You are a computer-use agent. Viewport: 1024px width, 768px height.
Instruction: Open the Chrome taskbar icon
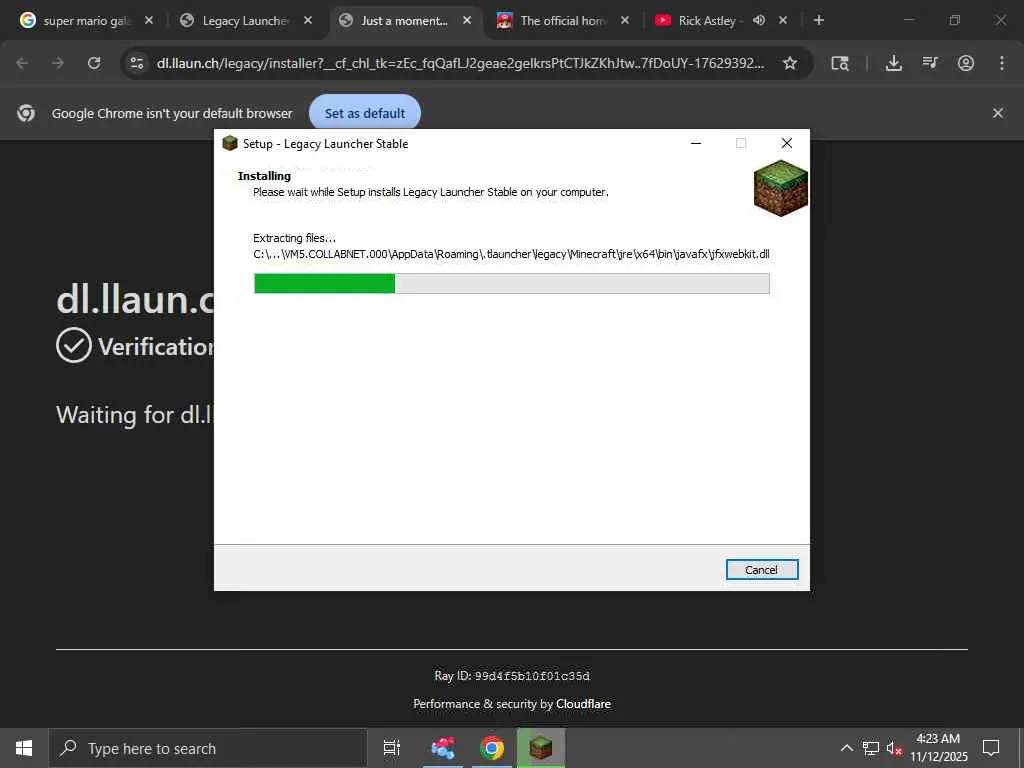point(492,748)
